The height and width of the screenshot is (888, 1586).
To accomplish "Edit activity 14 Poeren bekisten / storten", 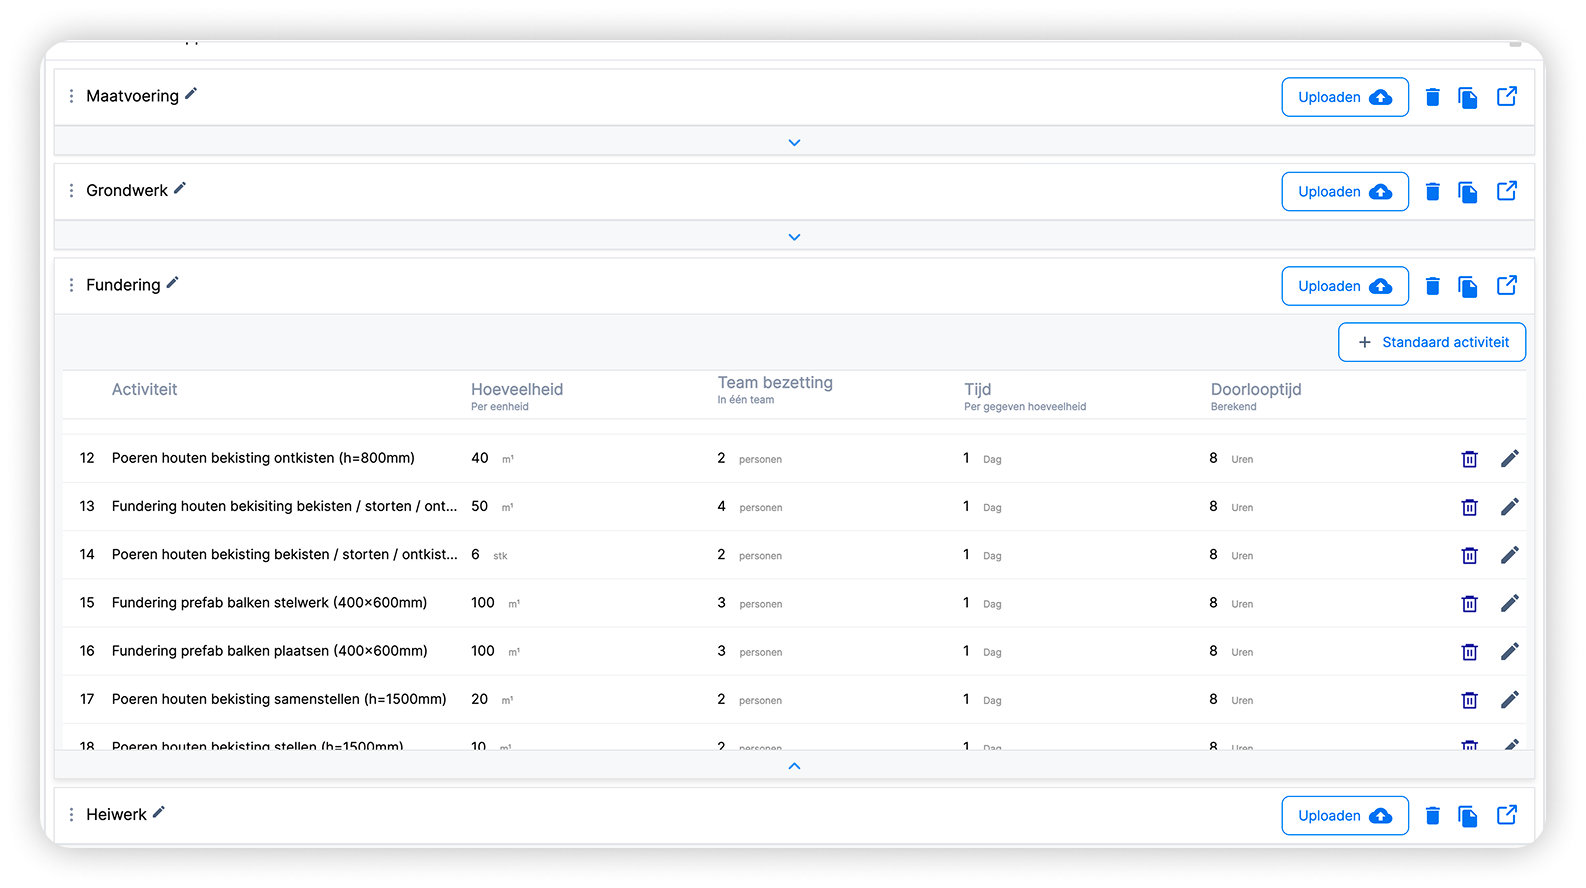I will click(x=1510, y=554).
